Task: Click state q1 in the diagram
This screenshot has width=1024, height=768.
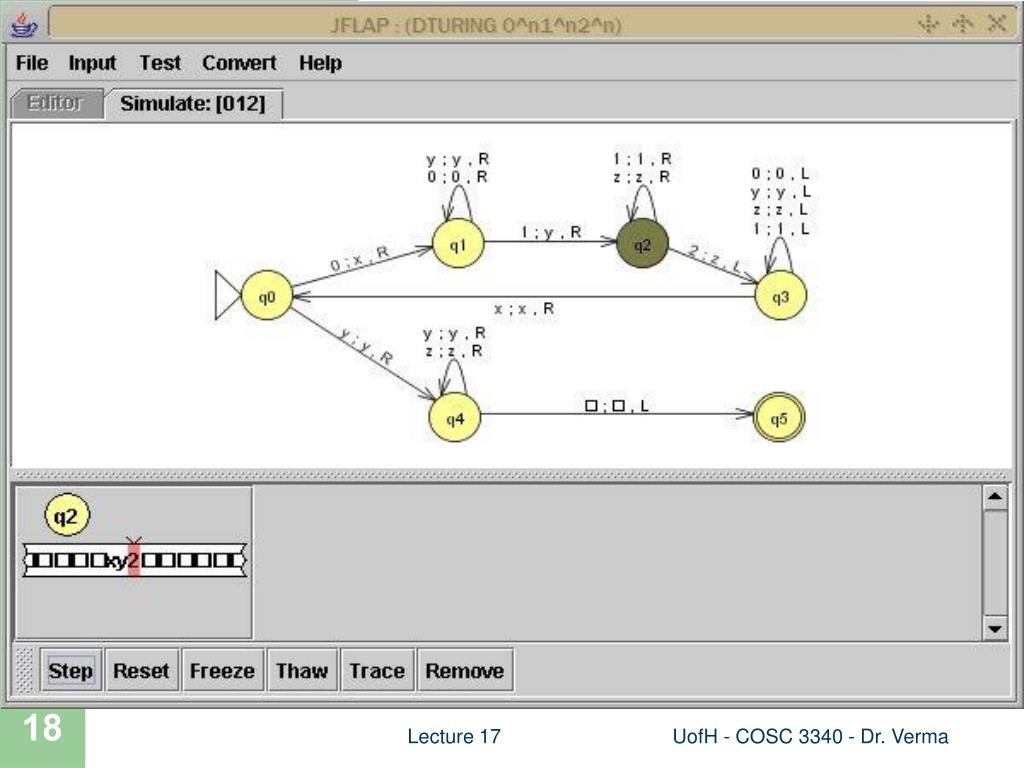Action: (458, 244)
